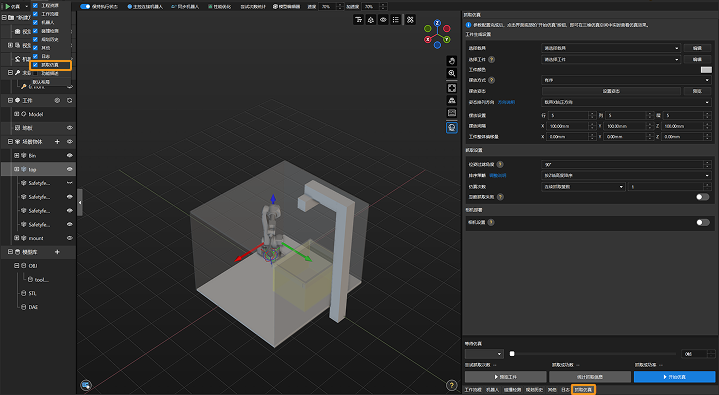719x395 pixels.
Task: Click the middle statistics button beside 开始仿真
Action: (x=590, y=377)
